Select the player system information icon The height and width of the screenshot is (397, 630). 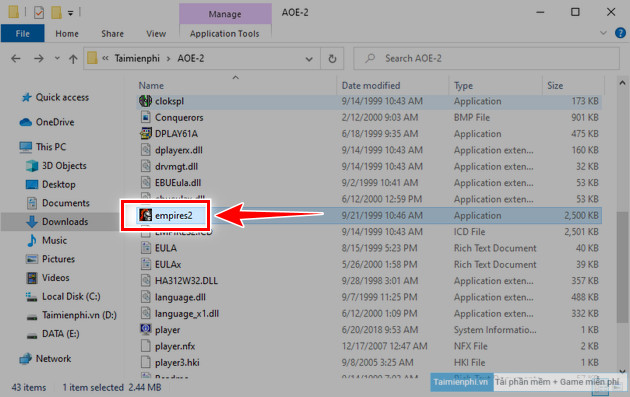[145, 329]
